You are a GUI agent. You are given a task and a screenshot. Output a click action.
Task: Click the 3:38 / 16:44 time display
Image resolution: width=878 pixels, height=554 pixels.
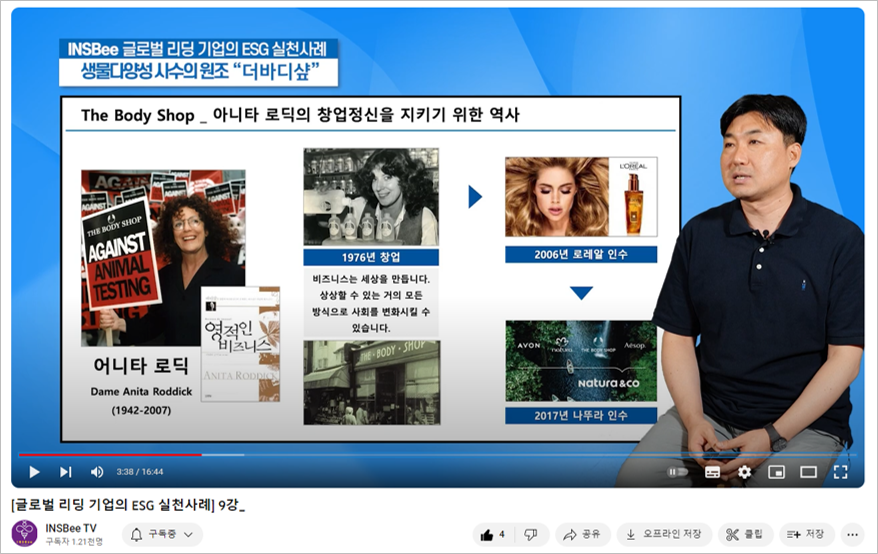(x=139, y=472)
